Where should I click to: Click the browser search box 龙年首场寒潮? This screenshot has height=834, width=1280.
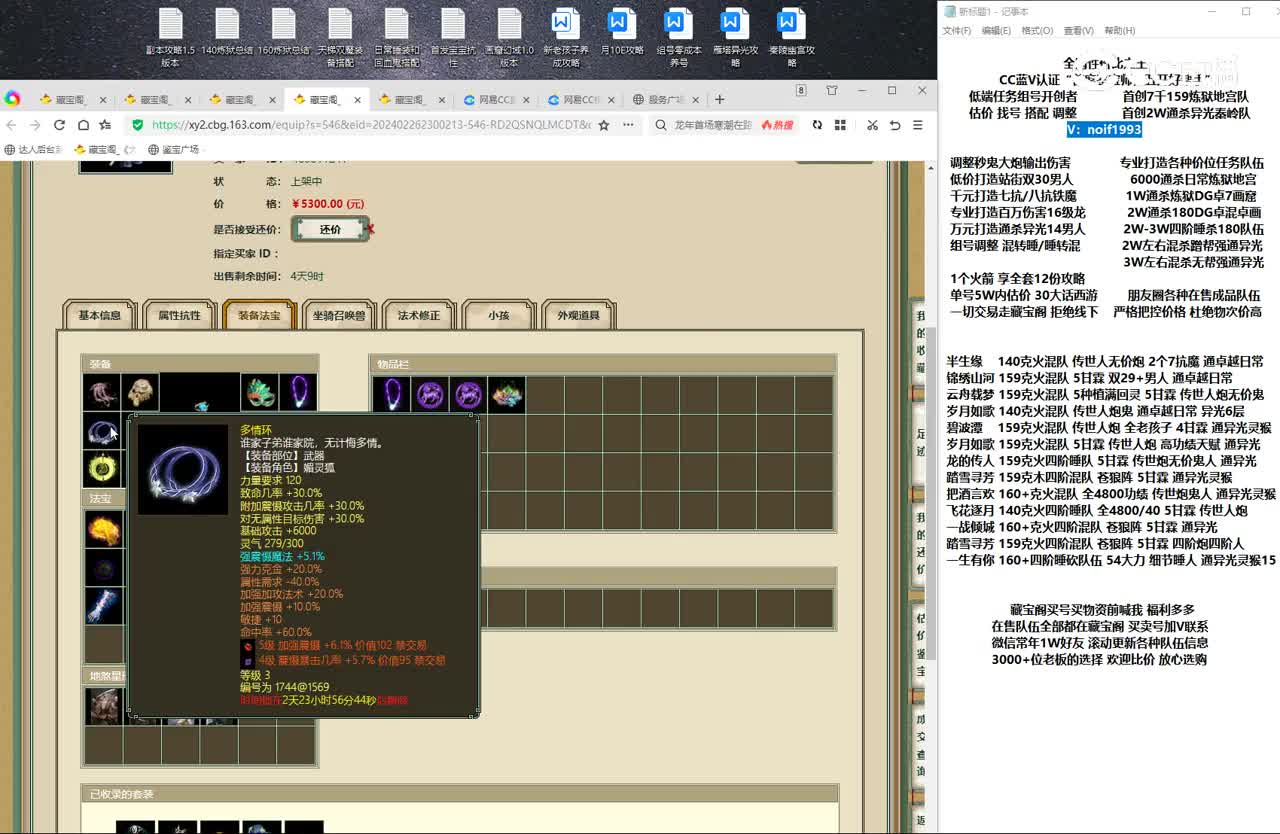tap(714, 125)
